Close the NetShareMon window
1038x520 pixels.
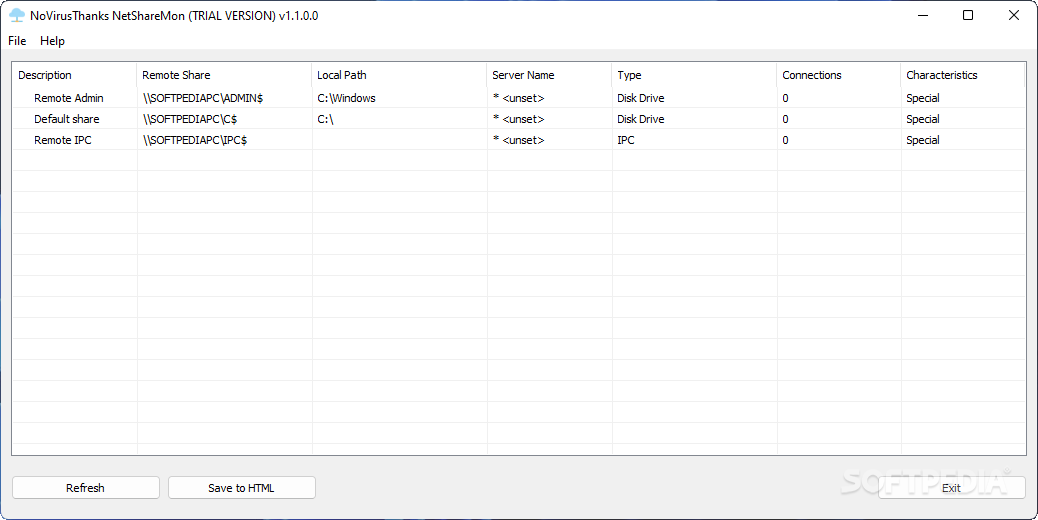tap(1014, 15)
